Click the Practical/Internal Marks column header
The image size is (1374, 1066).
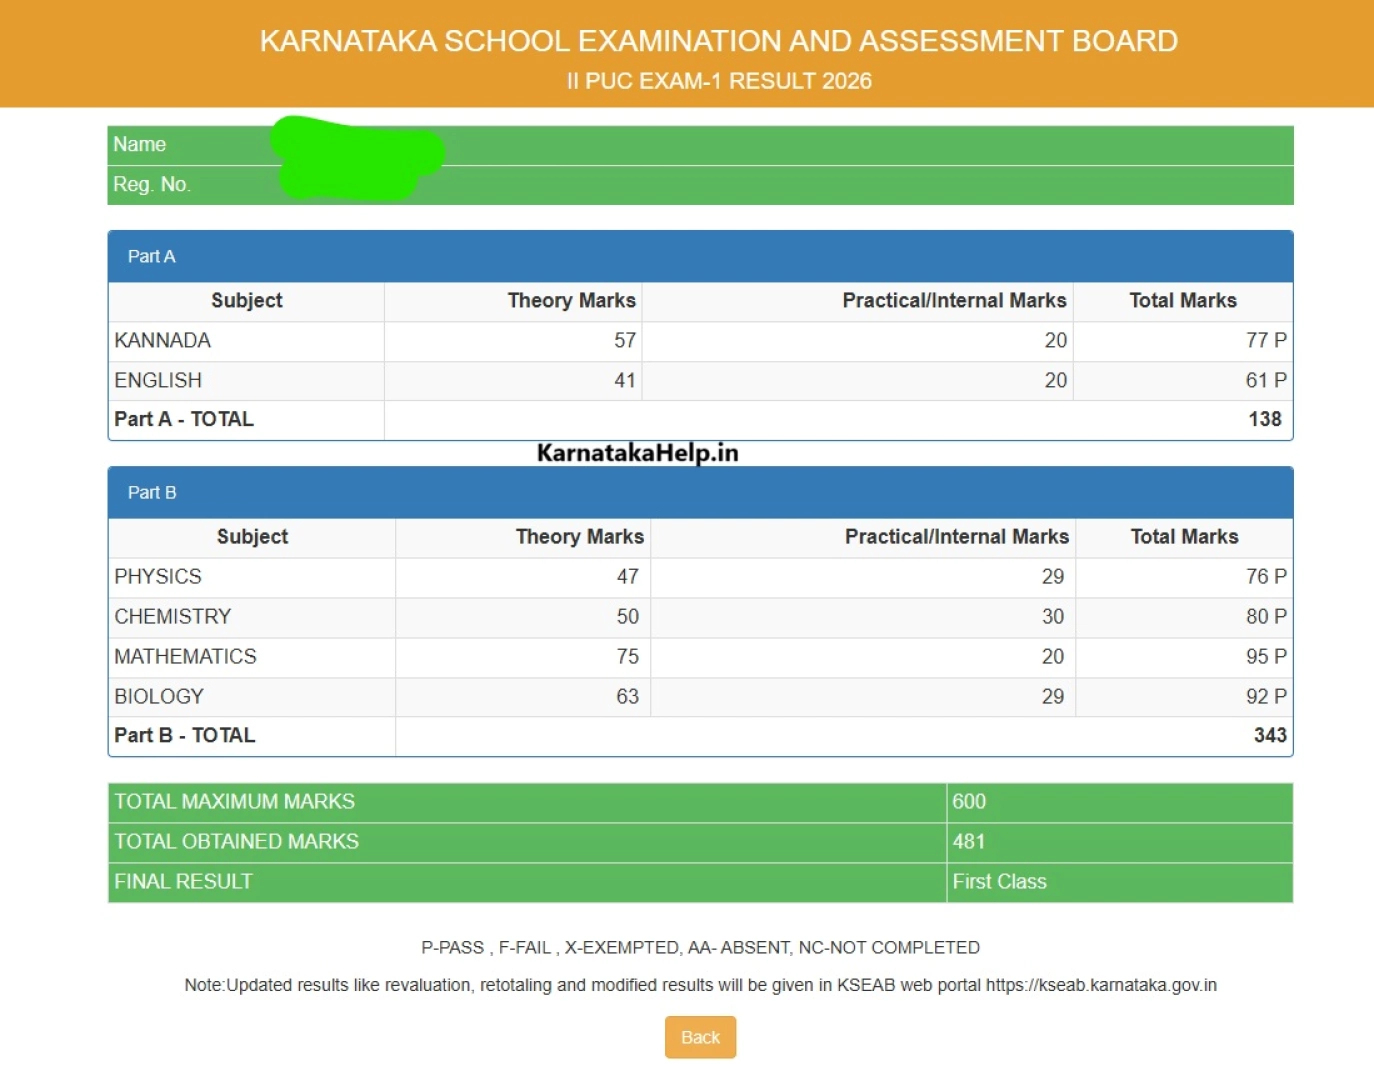click(953, 300)
